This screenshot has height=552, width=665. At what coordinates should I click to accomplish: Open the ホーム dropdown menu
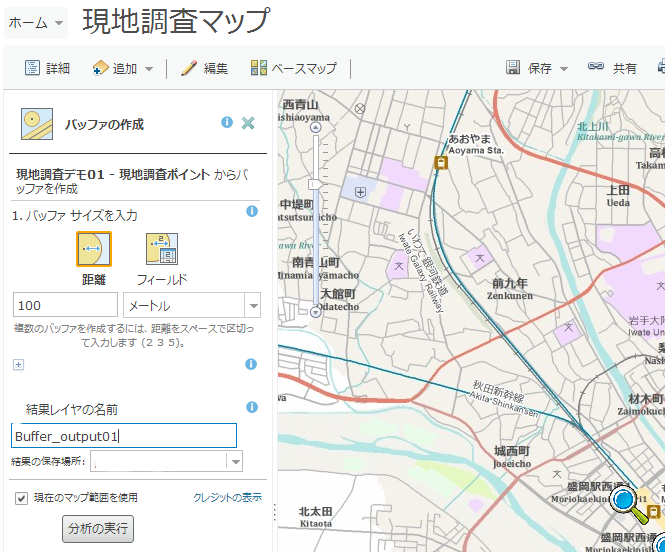click(36, 22)
